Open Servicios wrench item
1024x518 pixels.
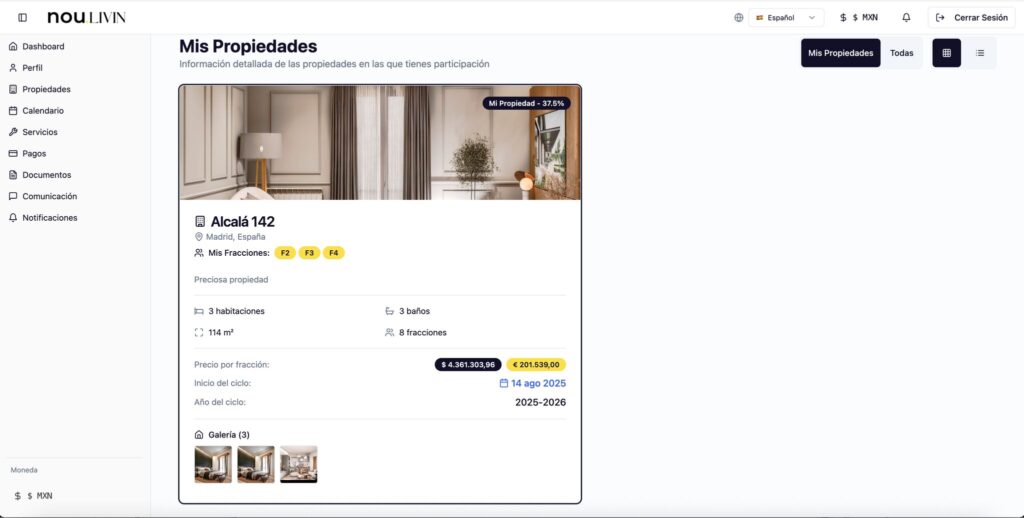pyautogui.click(x=40, y=132)
